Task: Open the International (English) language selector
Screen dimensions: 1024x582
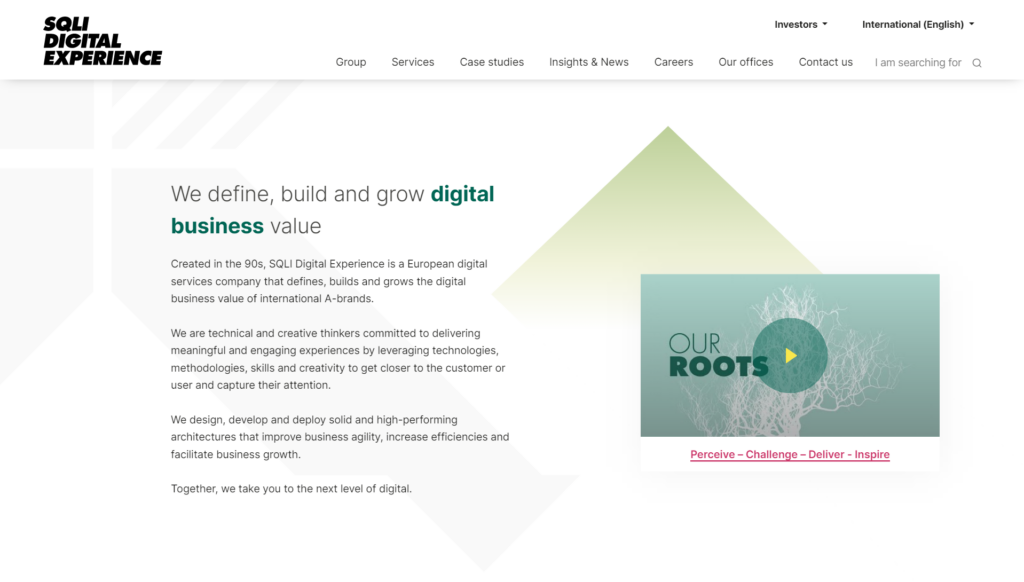Action: coord(918,24)
